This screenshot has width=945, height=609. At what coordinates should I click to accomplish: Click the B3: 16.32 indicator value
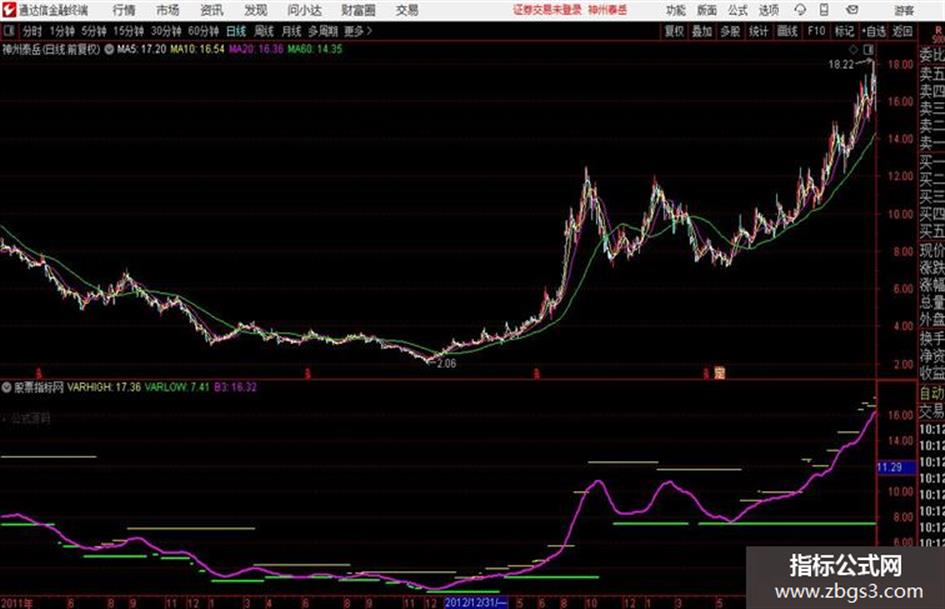[235, 387]
